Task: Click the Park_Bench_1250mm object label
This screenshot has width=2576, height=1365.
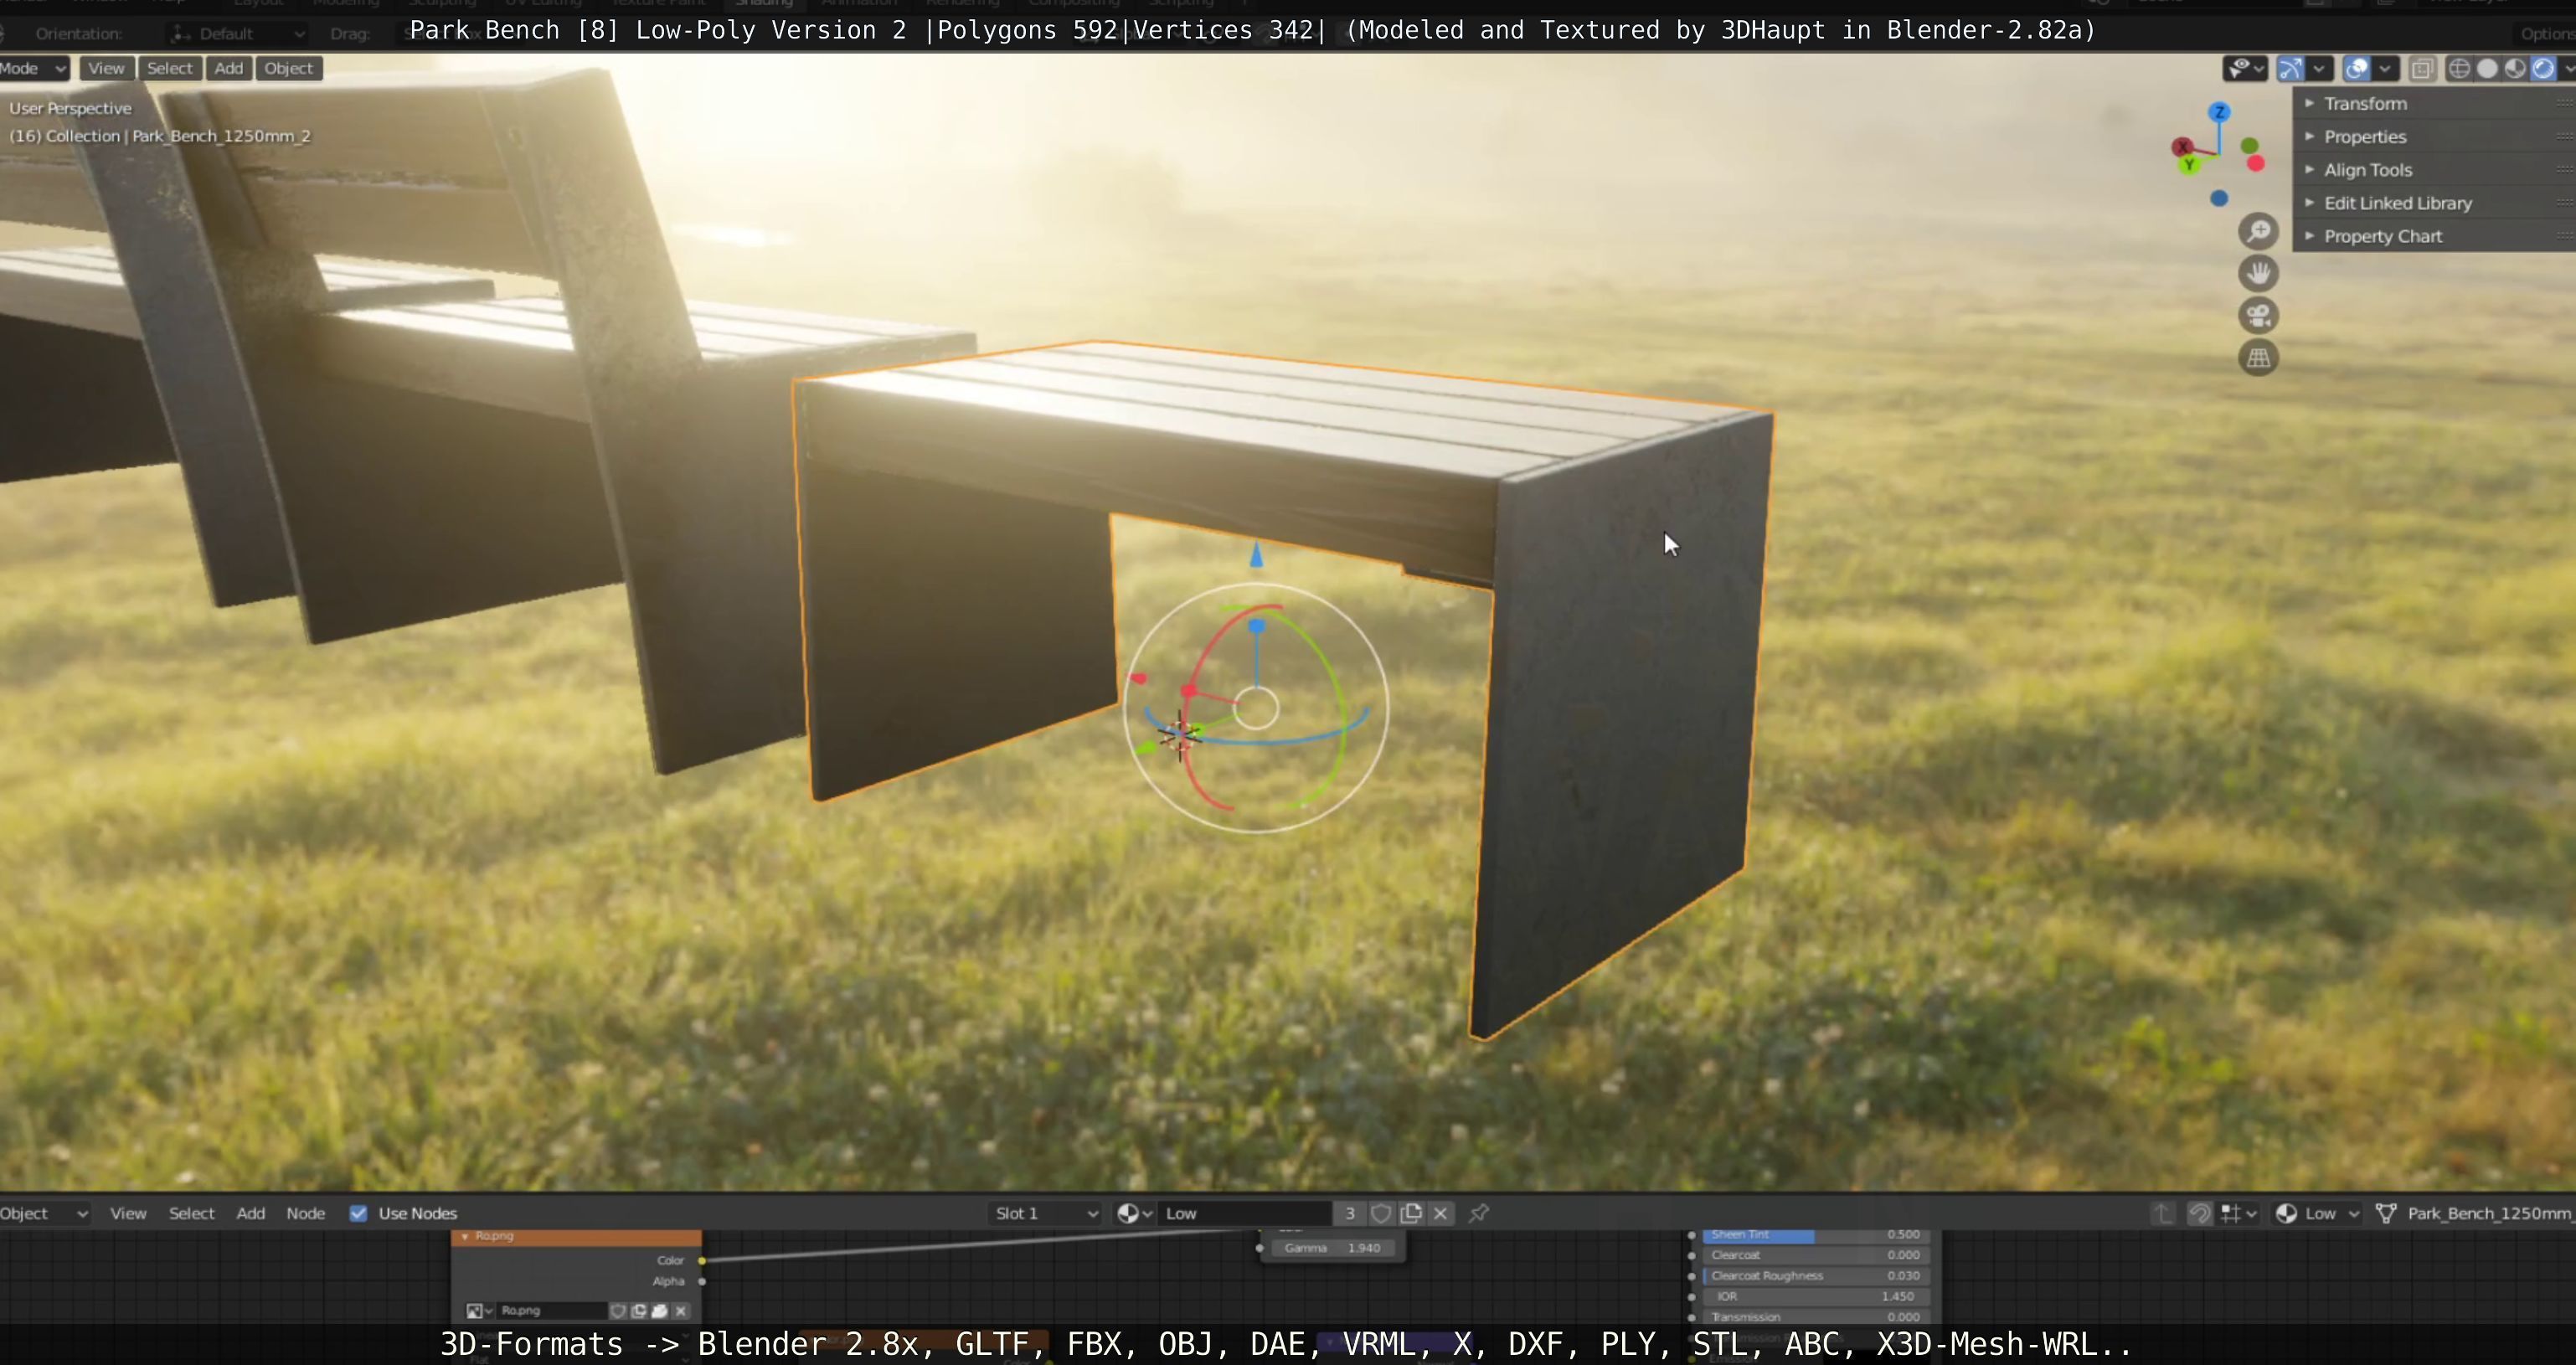Action: pos(2488,1213)
